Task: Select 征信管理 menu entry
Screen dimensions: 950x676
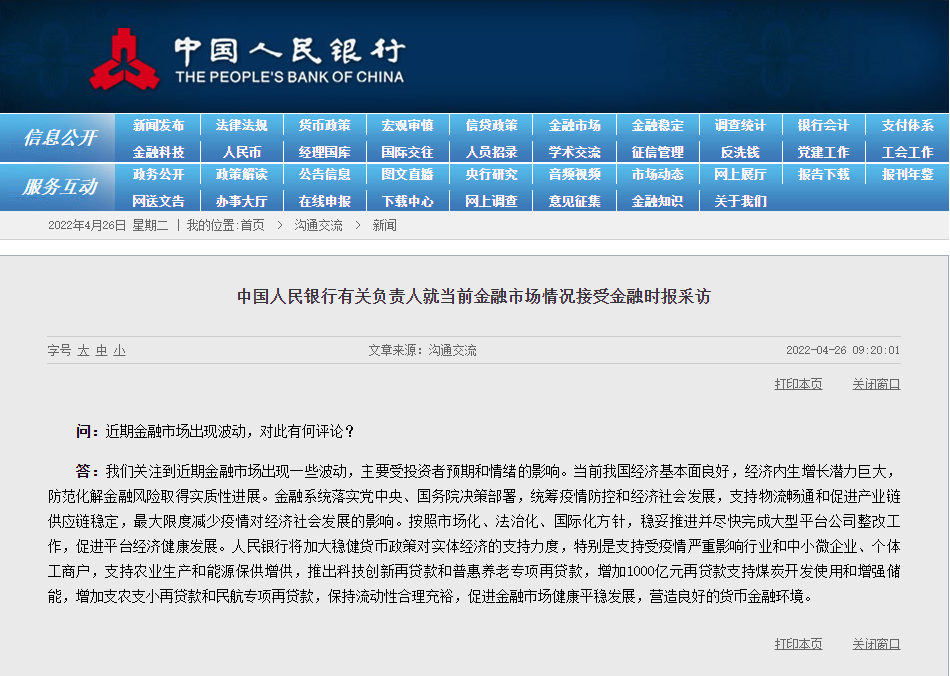Action: click(x=657, y=152)
